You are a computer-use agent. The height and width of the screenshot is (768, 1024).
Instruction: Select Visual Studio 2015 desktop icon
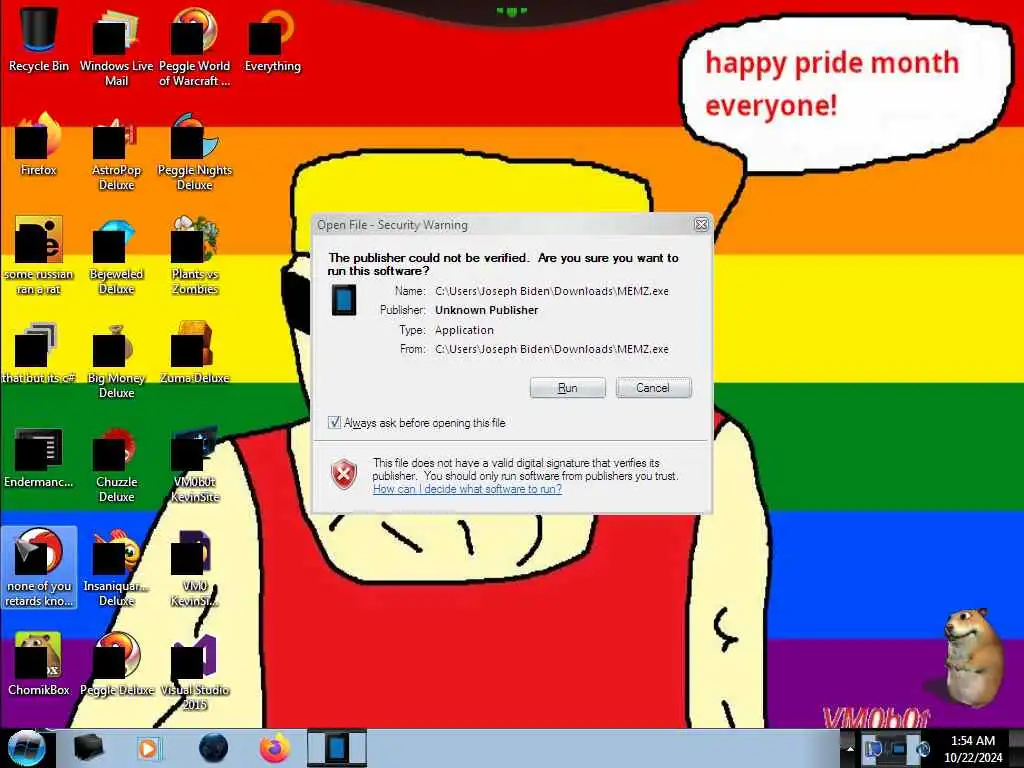click(195, 671)
